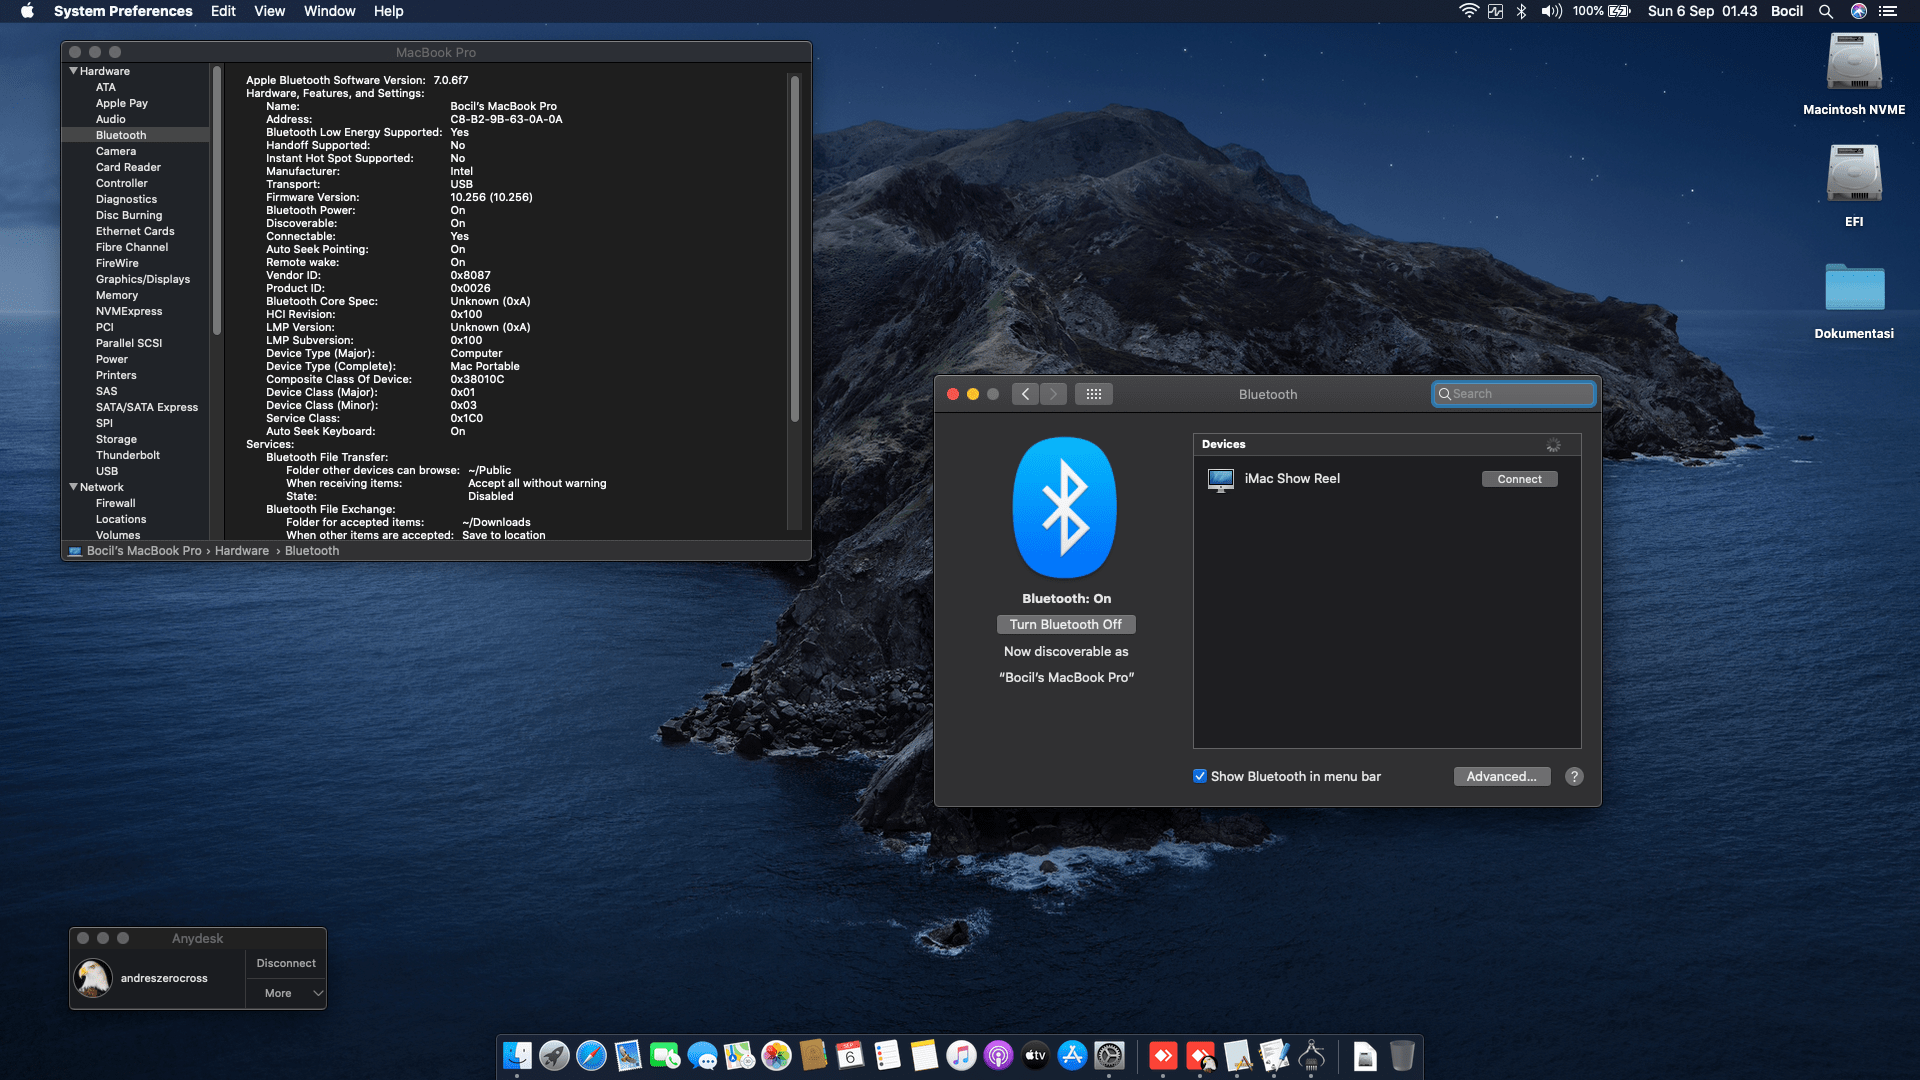Select iMac Show Reel device row

[1387, 479]
